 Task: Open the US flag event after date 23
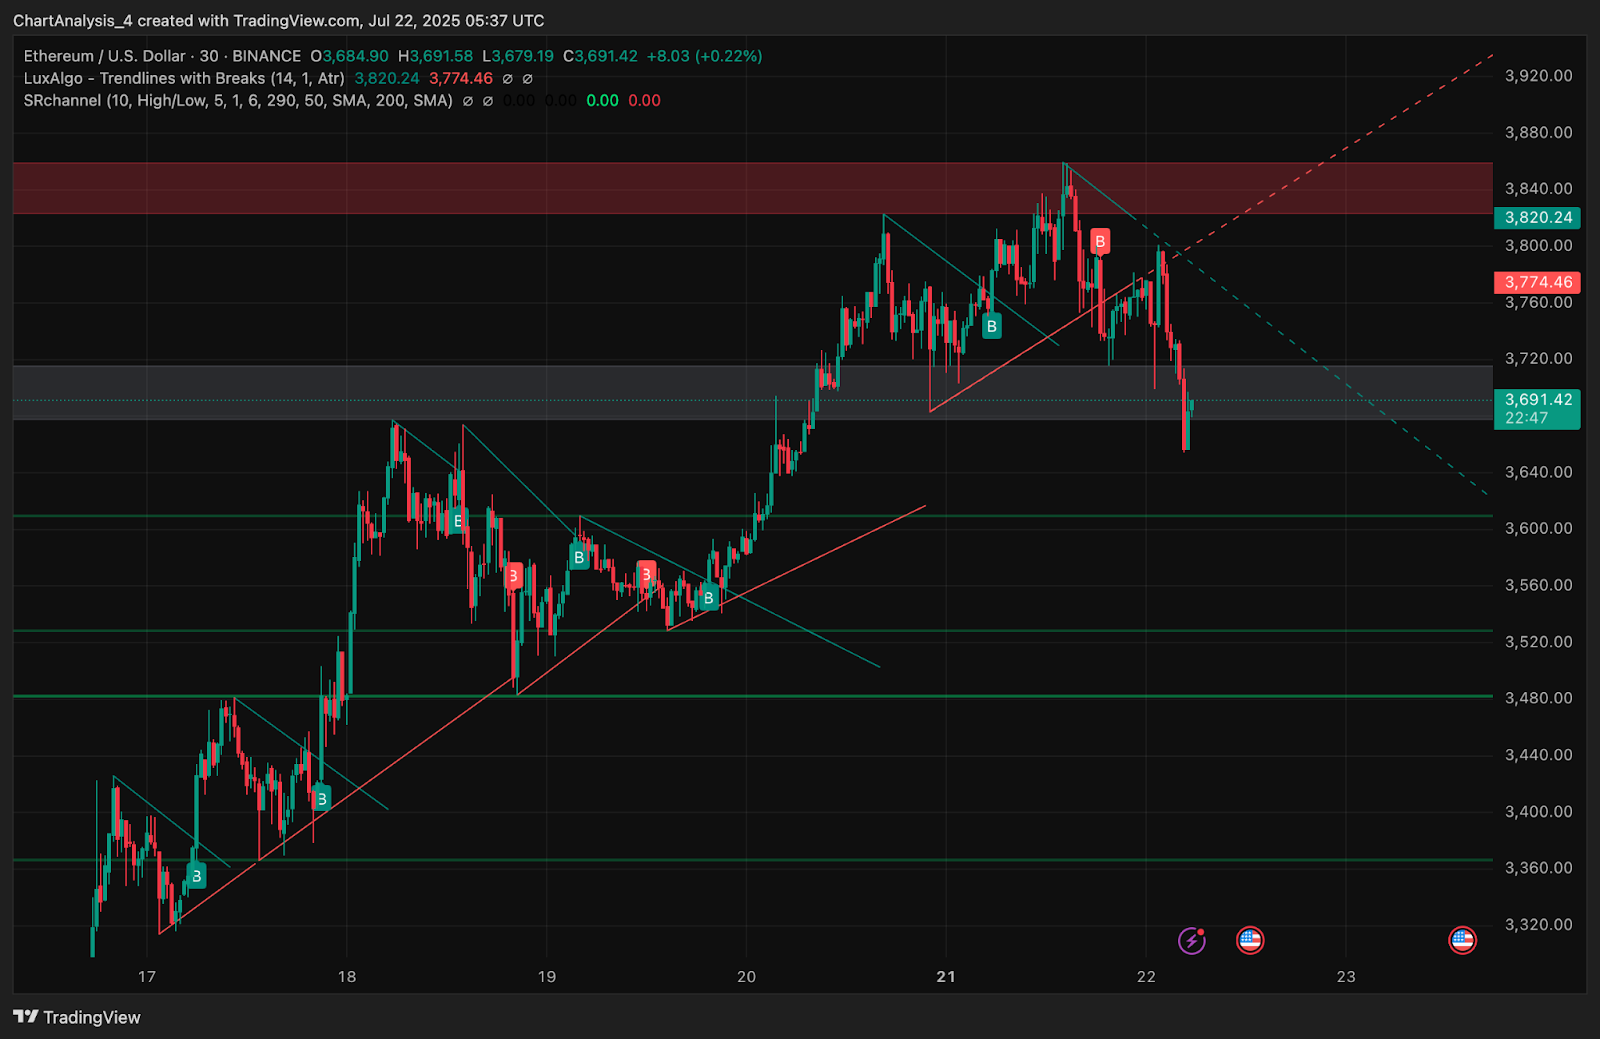tap(1462, 940)
